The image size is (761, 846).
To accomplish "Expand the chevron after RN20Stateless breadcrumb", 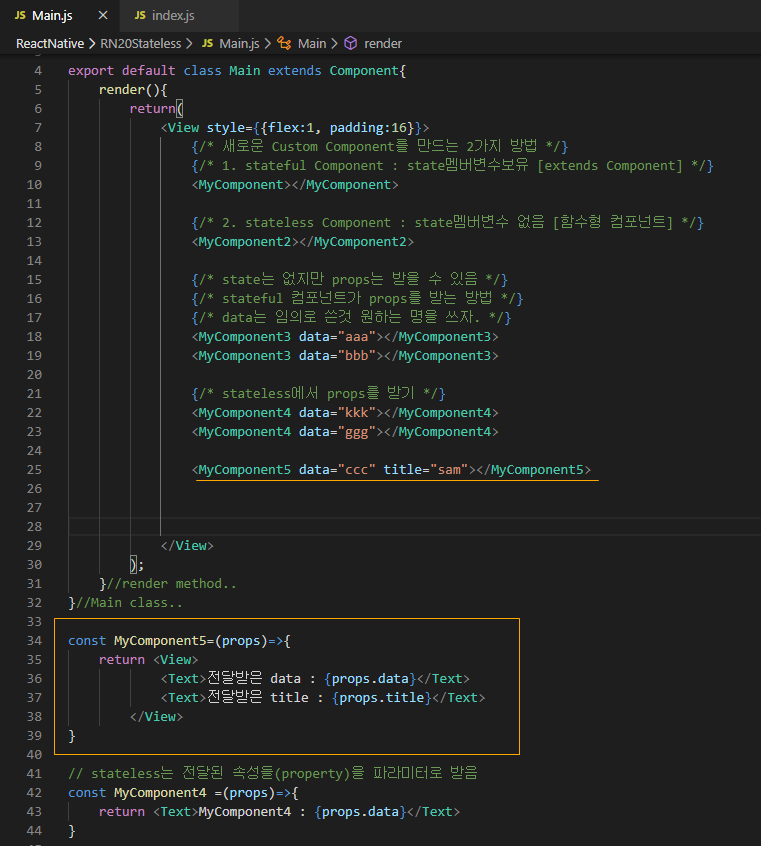I will click(189, 44).
